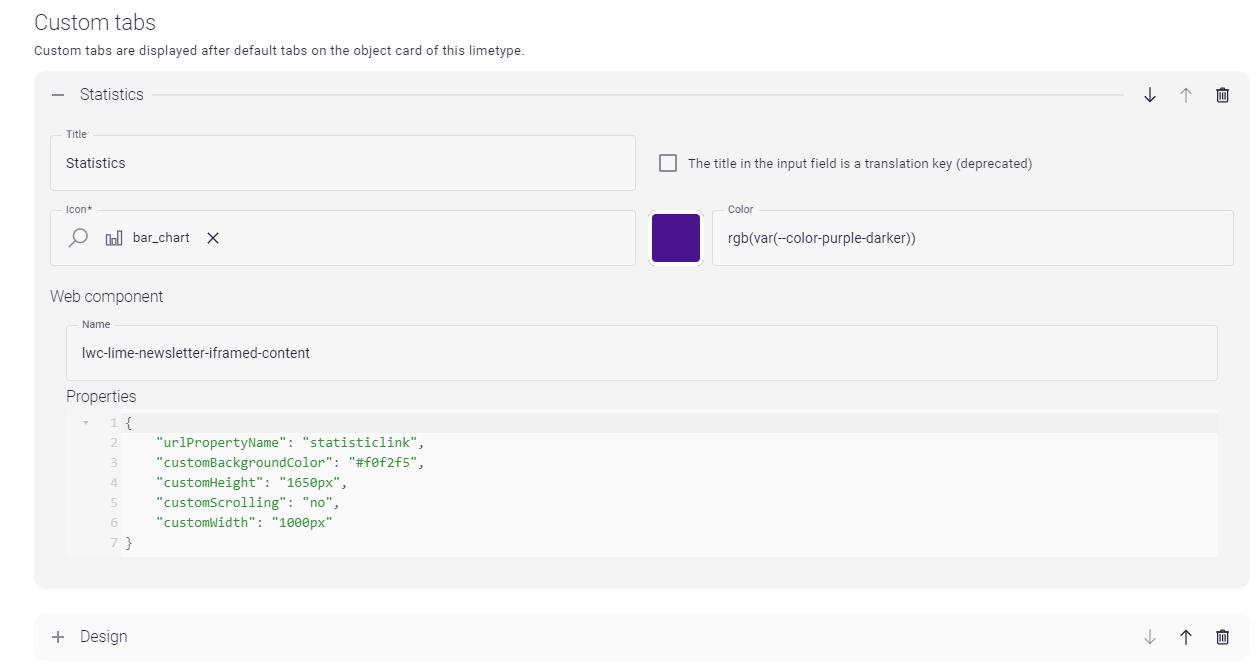Remove the bar_chart icon with the X

212,238
